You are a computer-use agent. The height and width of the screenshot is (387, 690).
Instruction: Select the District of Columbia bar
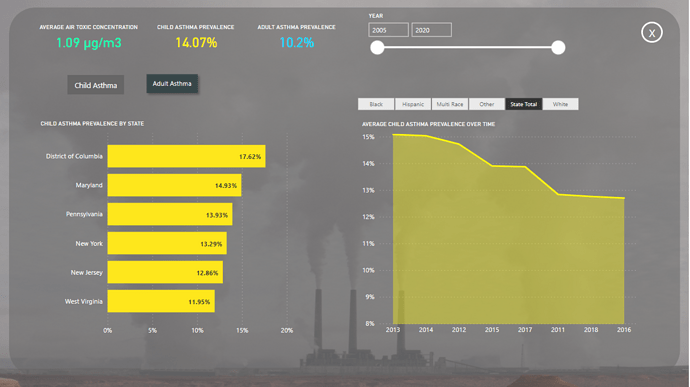[x=187, y=156]
